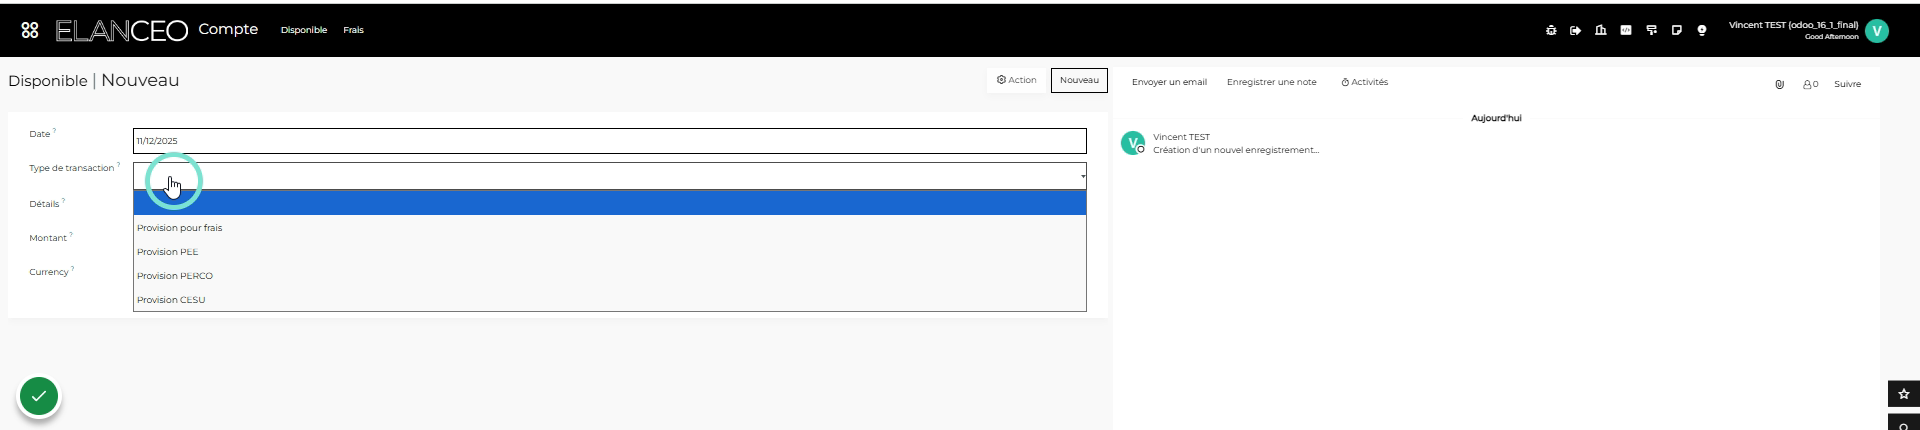Select Provision pour frais option
This screenshot has width=1920, height=430.
point(610,228)
